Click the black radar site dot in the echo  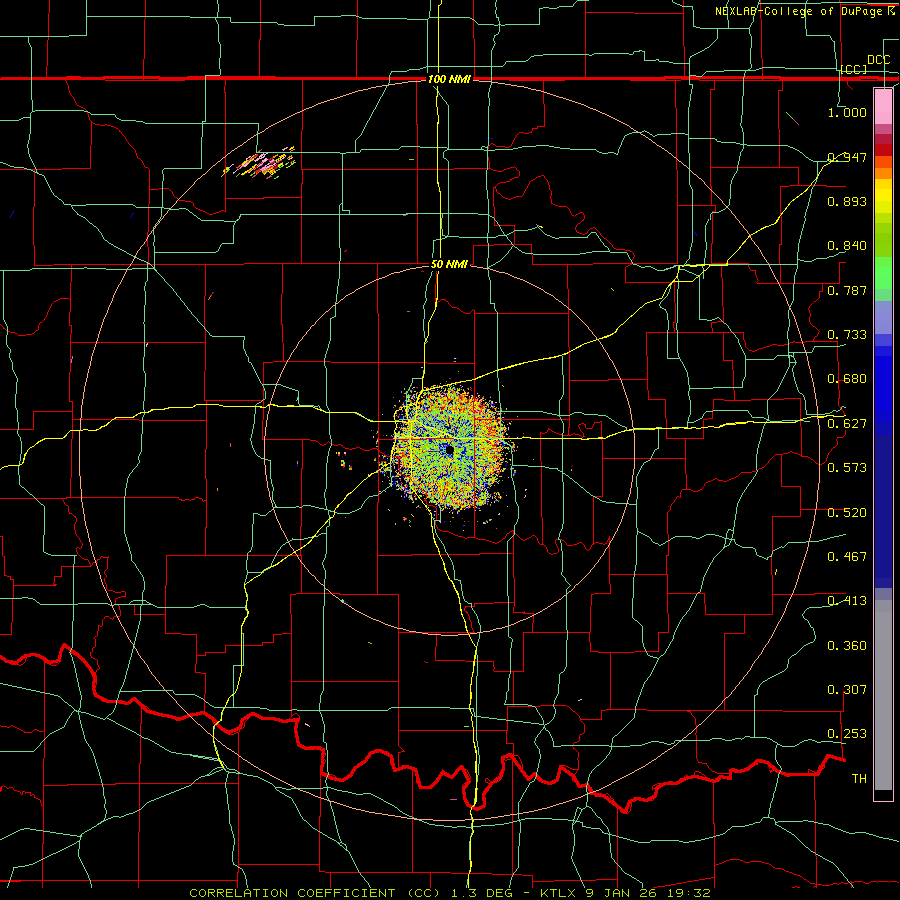(449, 451)
